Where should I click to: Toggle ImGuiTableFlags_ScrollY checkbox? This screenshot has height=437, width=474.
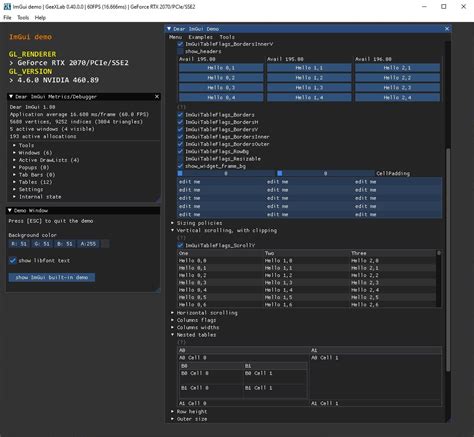point(180,245)
